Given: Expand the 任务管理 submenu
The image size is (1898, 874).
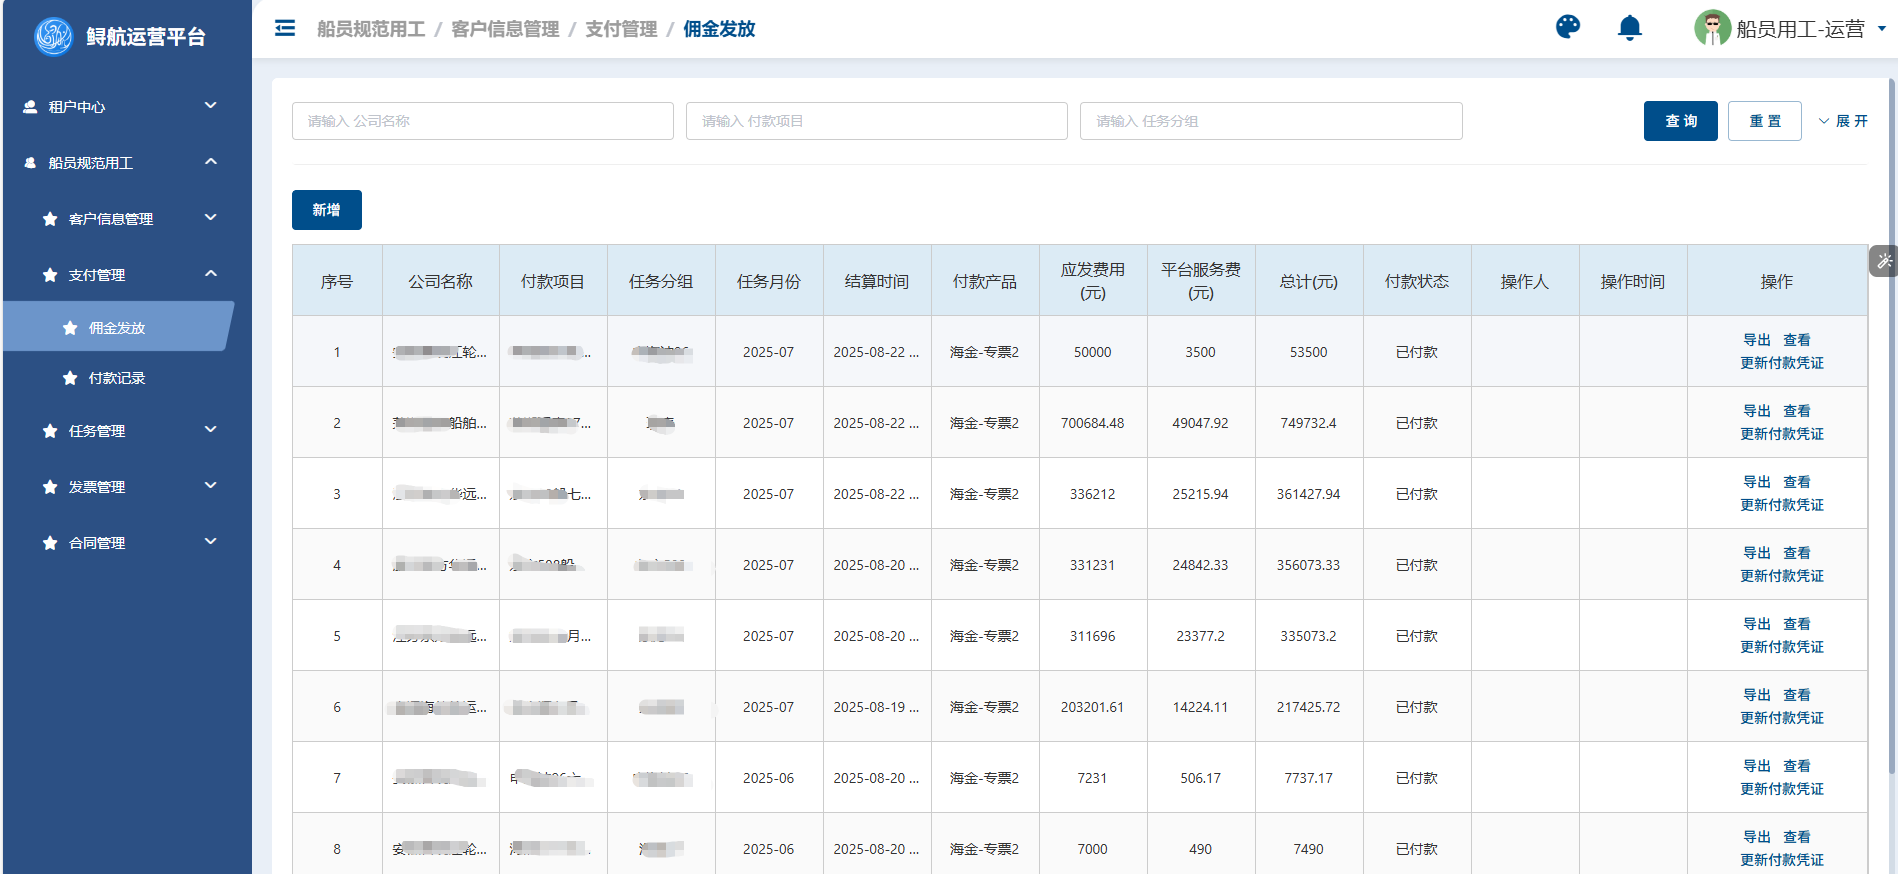Looking at the screenshot, I should [x=210, y=430].
